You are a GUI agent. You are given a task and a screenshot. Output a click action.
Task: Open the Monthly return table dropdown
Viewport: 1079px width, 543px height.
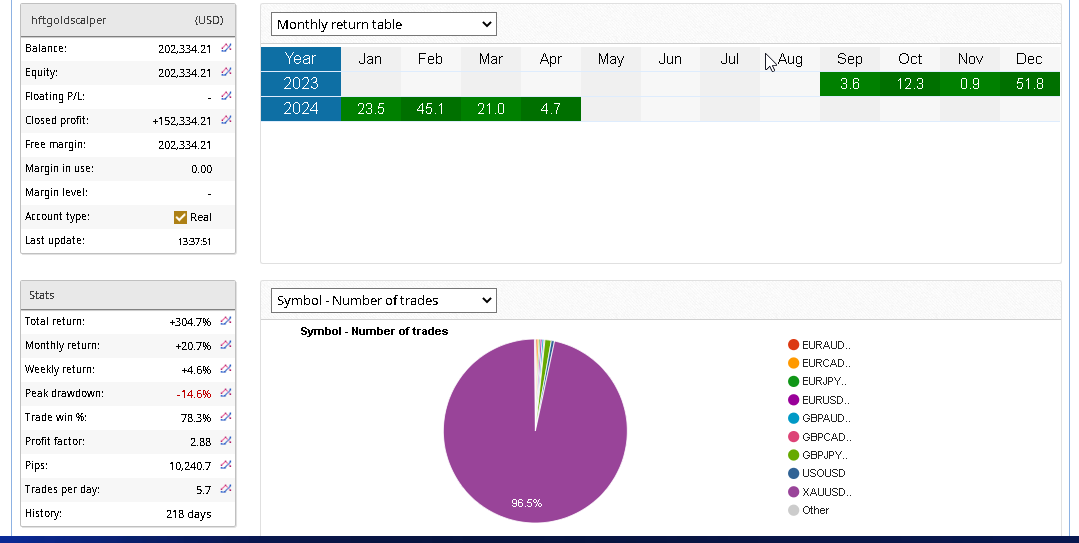point(384,24)
